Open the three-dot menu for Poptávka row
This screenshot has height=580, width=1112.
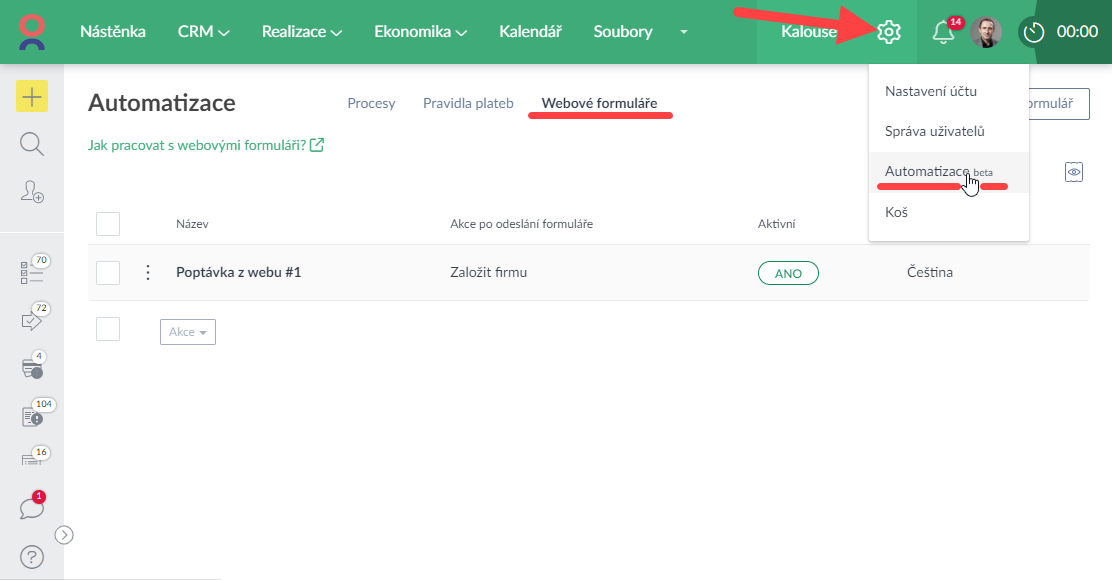(148, 272)
